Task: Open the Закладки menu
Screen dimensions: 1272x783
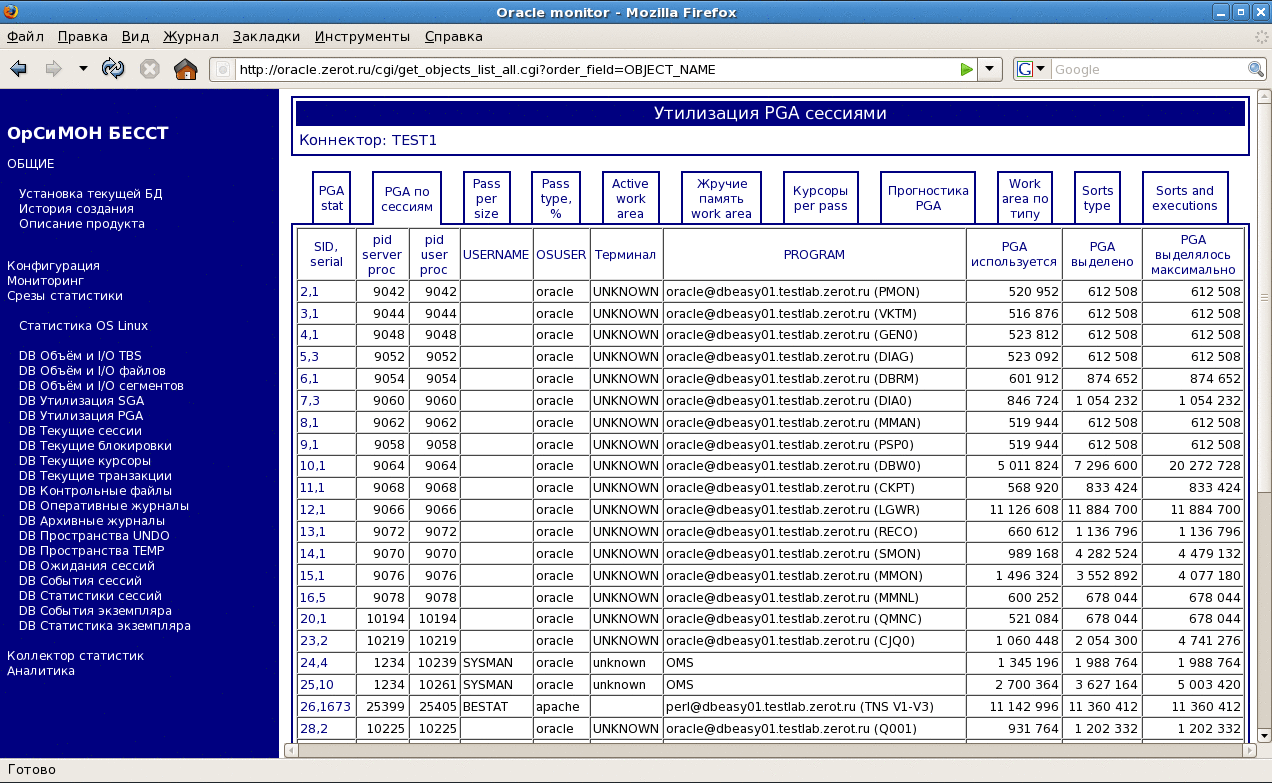Action: point(266,36)
